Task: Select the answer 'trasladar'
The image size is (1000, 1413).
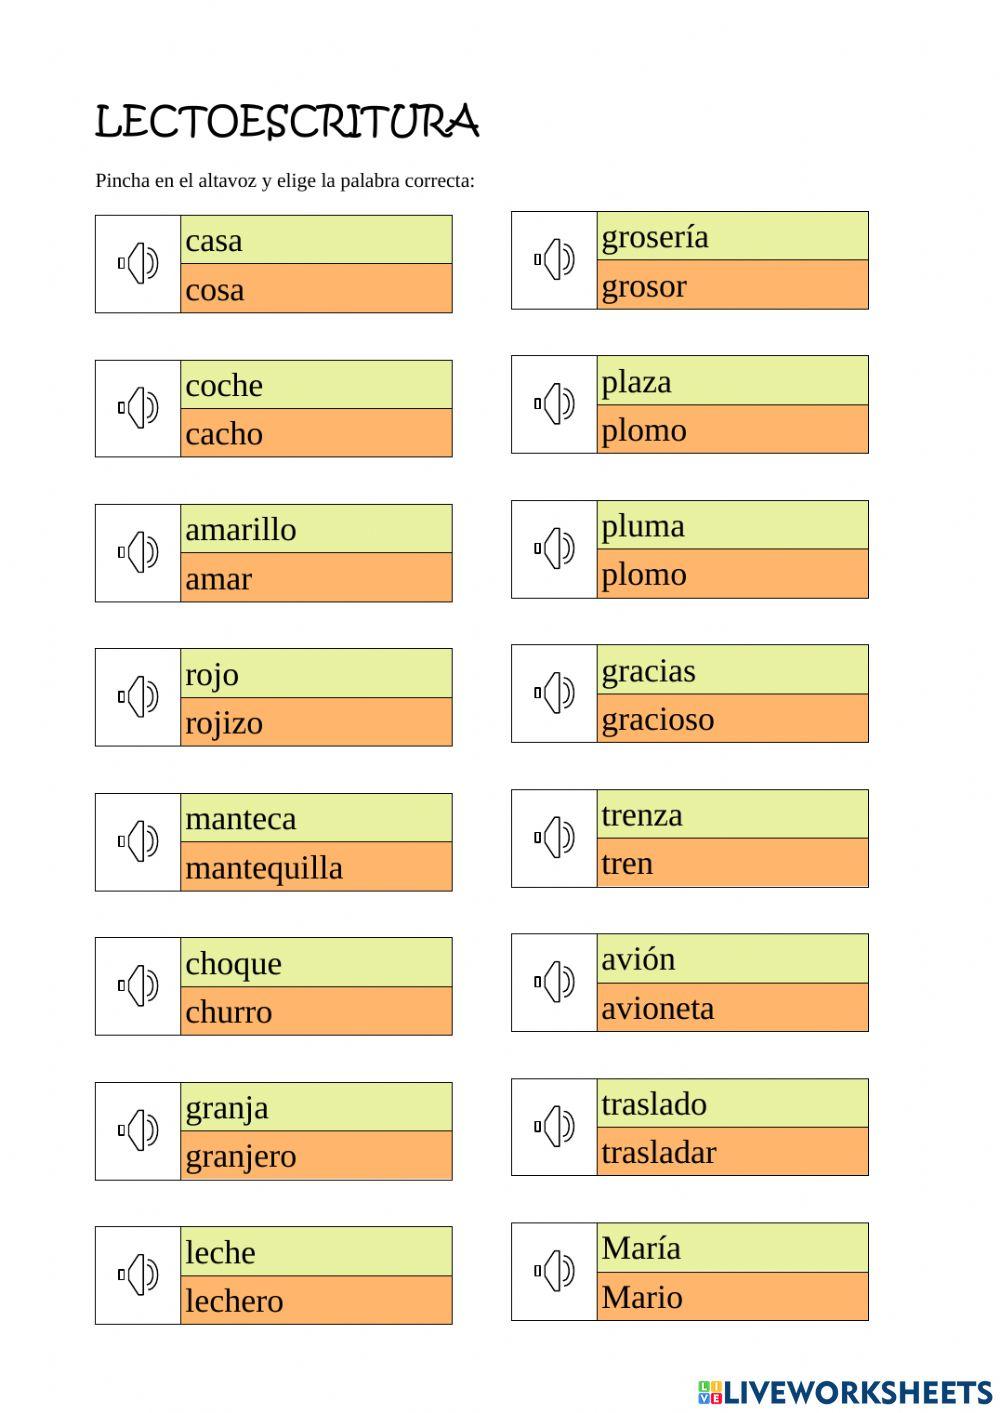Action: pyautogui.click(x=732, y=1152)
